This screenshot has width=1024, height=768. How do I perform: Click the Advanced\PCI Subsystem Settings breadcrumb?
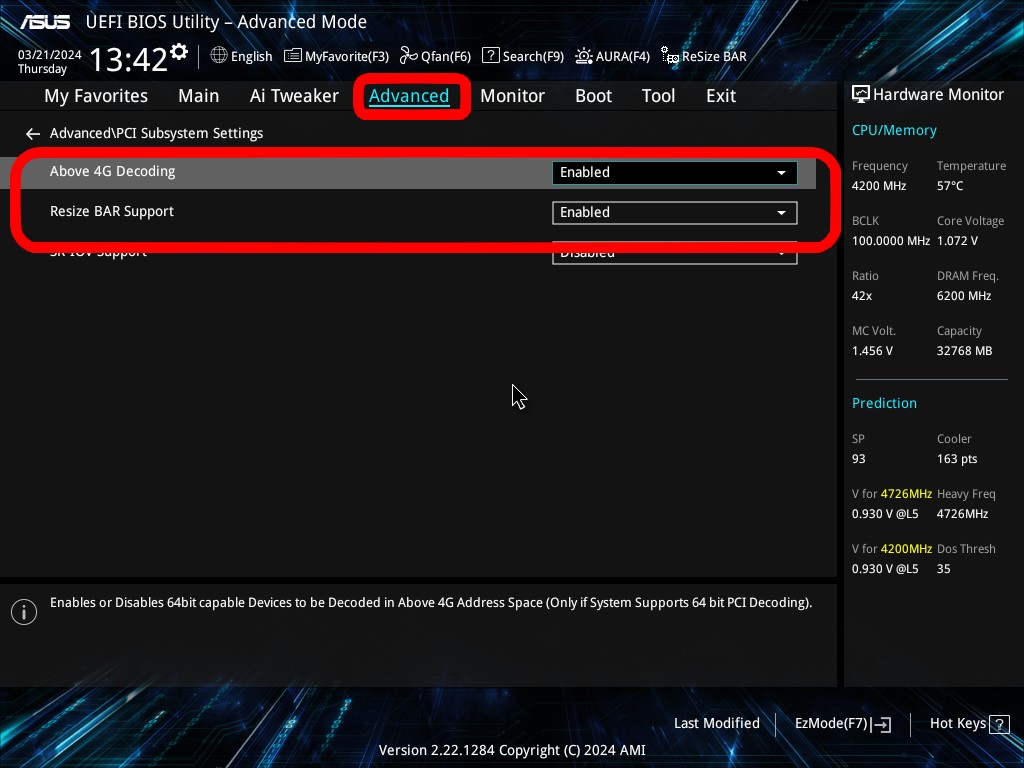click(x=156, y=133)
